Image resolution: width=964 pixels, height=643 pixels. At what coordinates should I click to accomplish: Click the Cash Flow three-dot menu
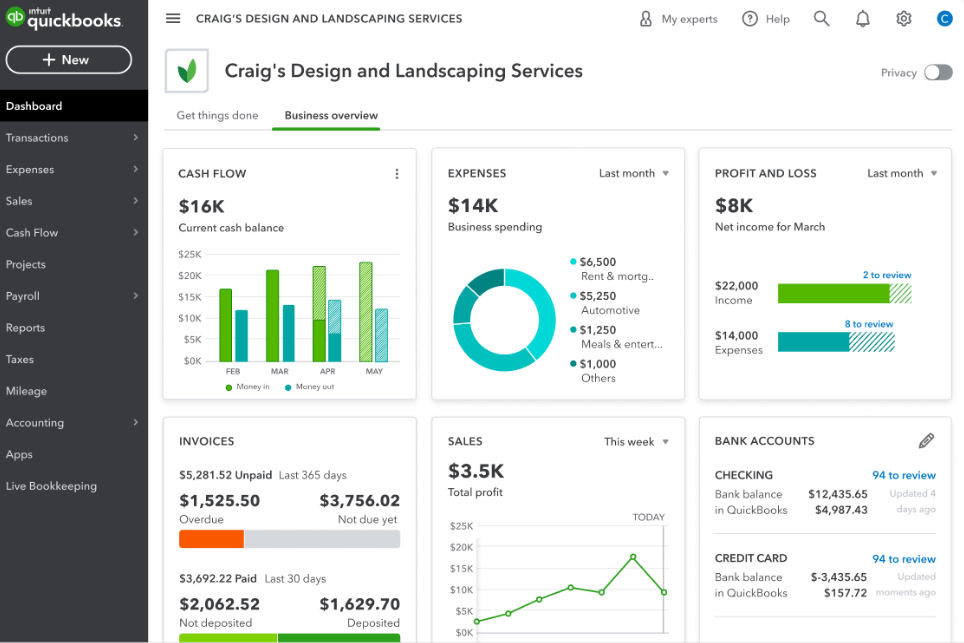tap(397, 174)
